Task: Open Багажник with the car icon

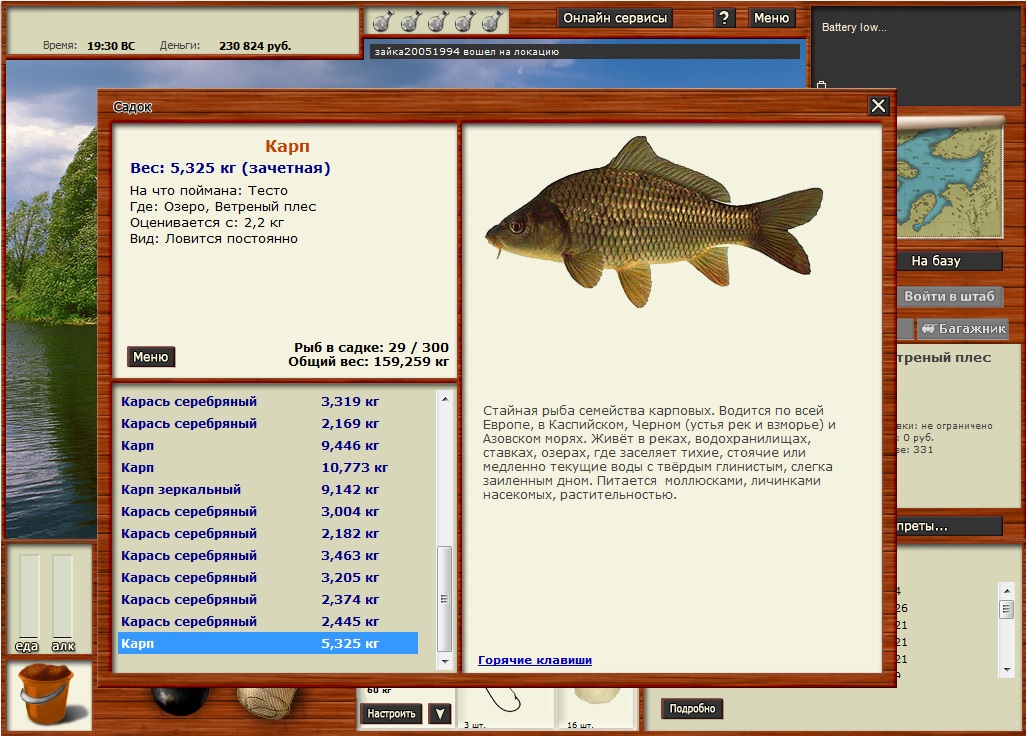Action: click(x=963, y=329)
